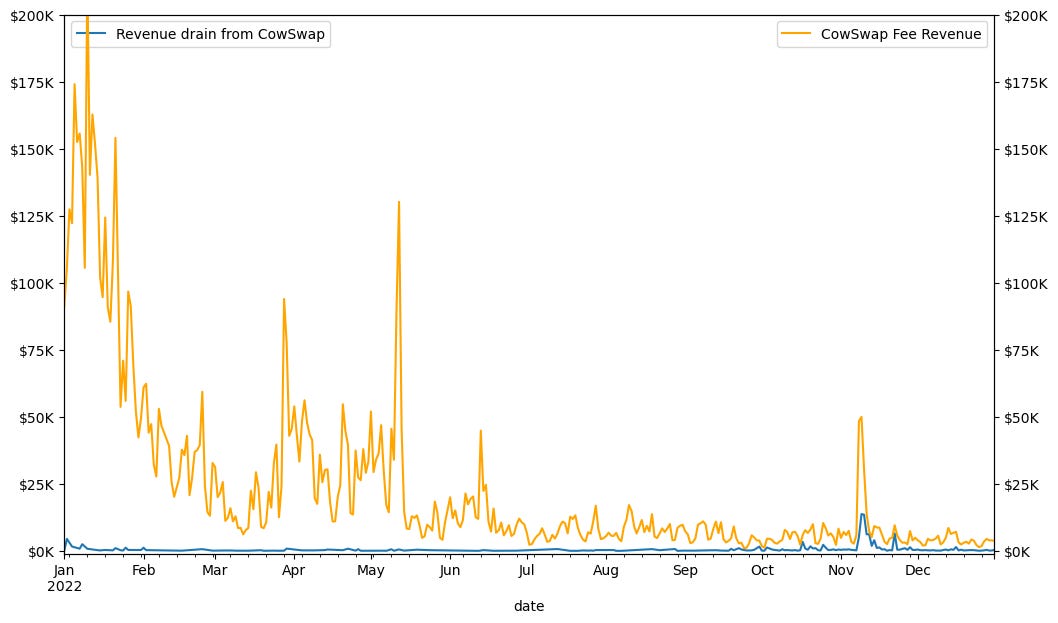Click the blue line's small peak in early November
This screenshot has height=623, width=1058.
click(x=862, y=515)
